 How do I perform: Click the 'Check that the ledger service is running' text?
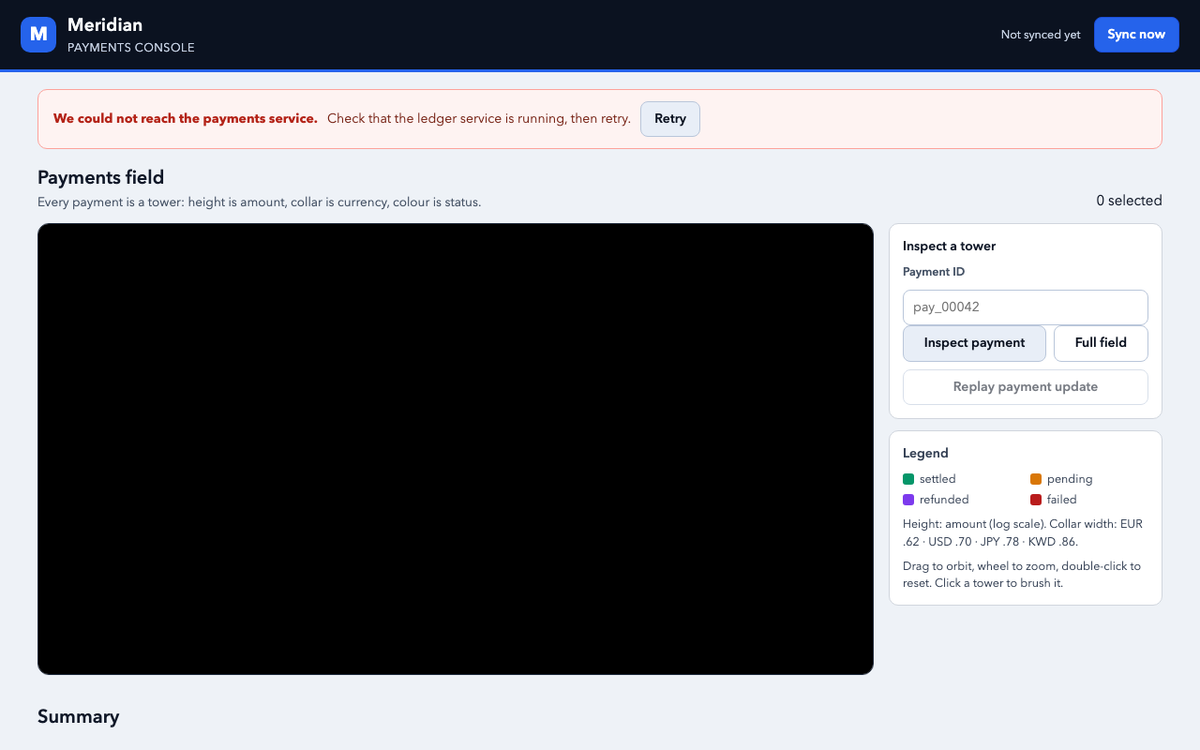(479, 119)
